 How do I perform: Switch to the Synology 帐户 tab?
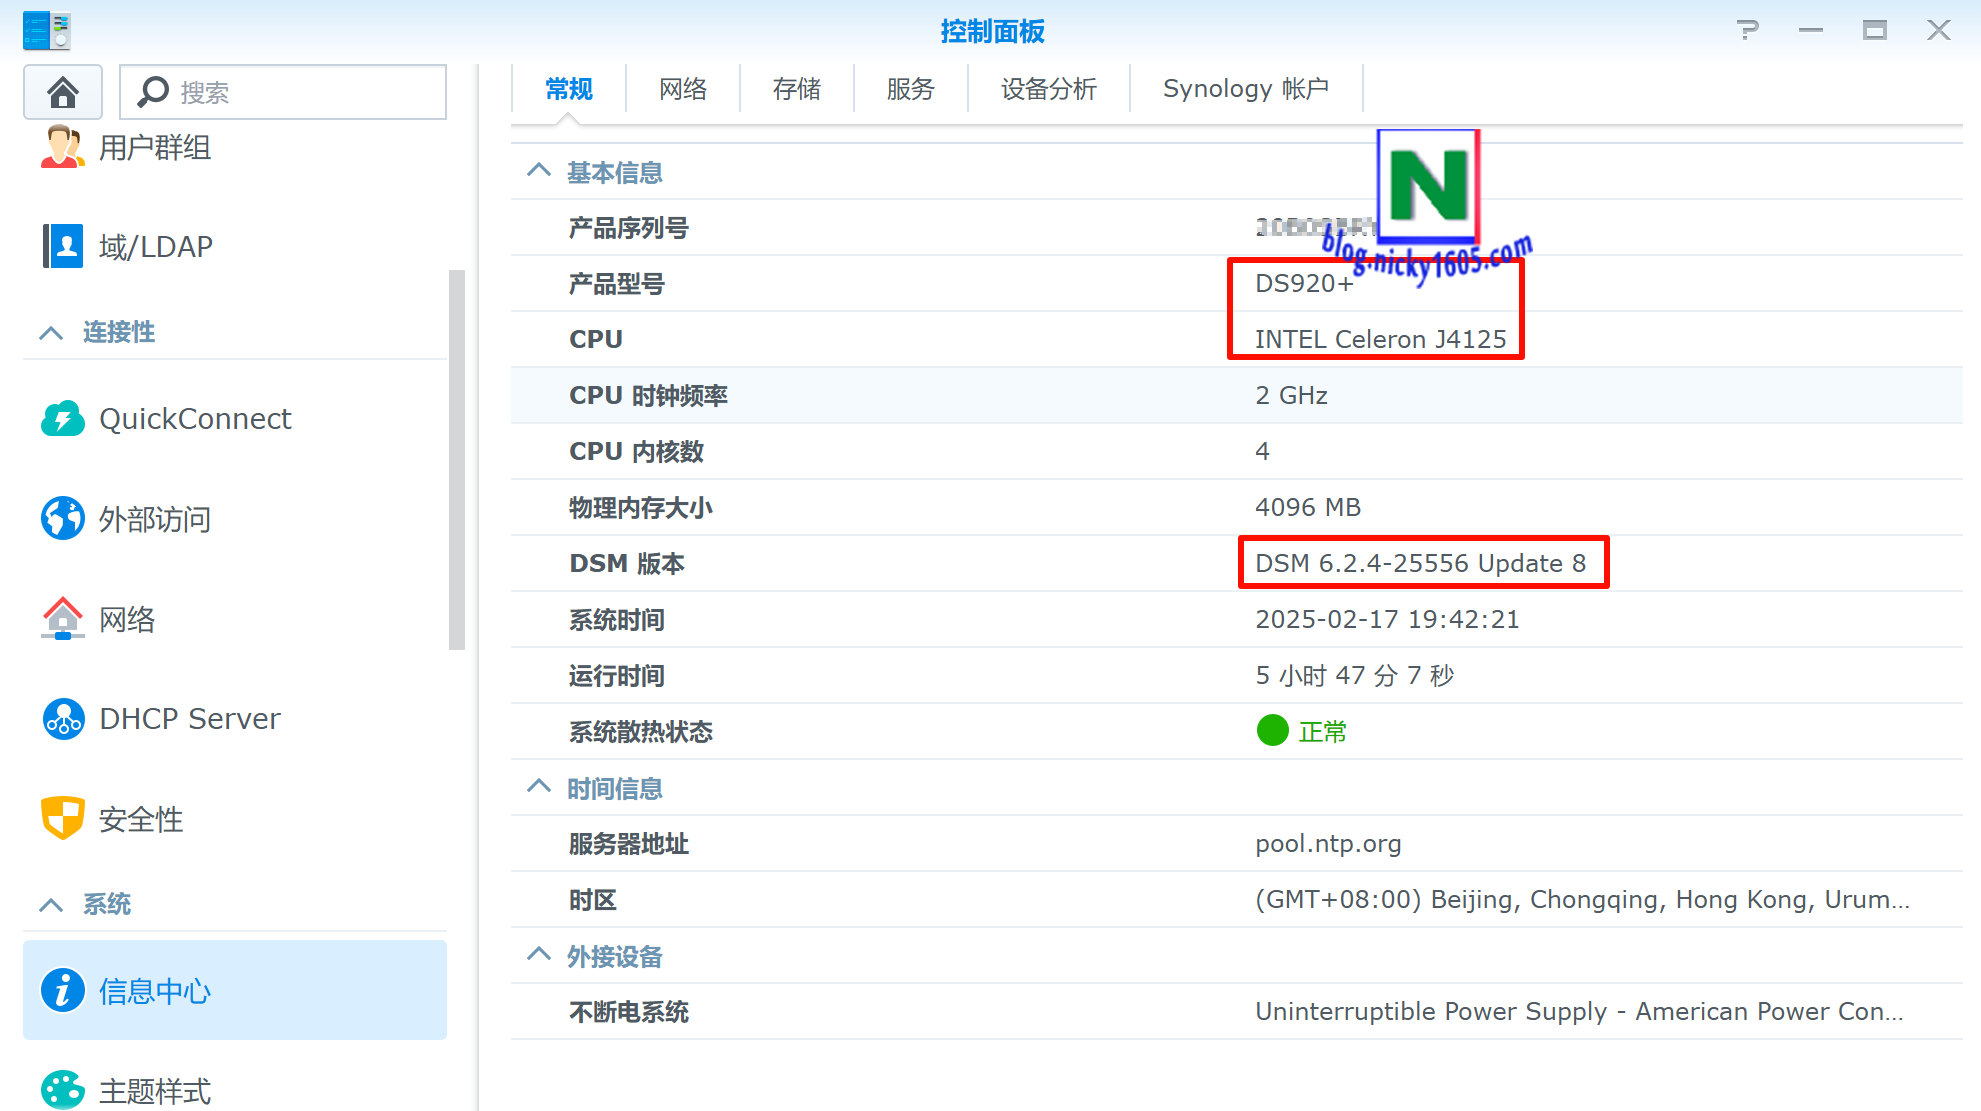(1246, 89)
